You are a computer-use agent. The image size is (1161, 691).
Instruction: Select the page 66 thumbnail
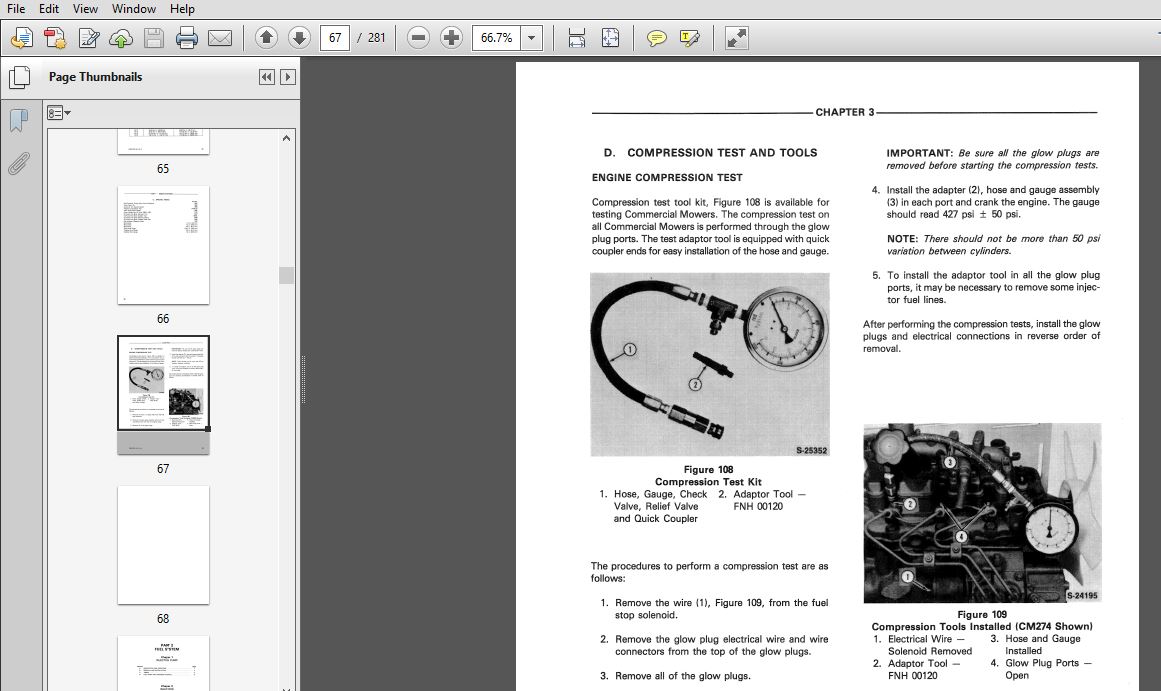click(x=163, y=245)
